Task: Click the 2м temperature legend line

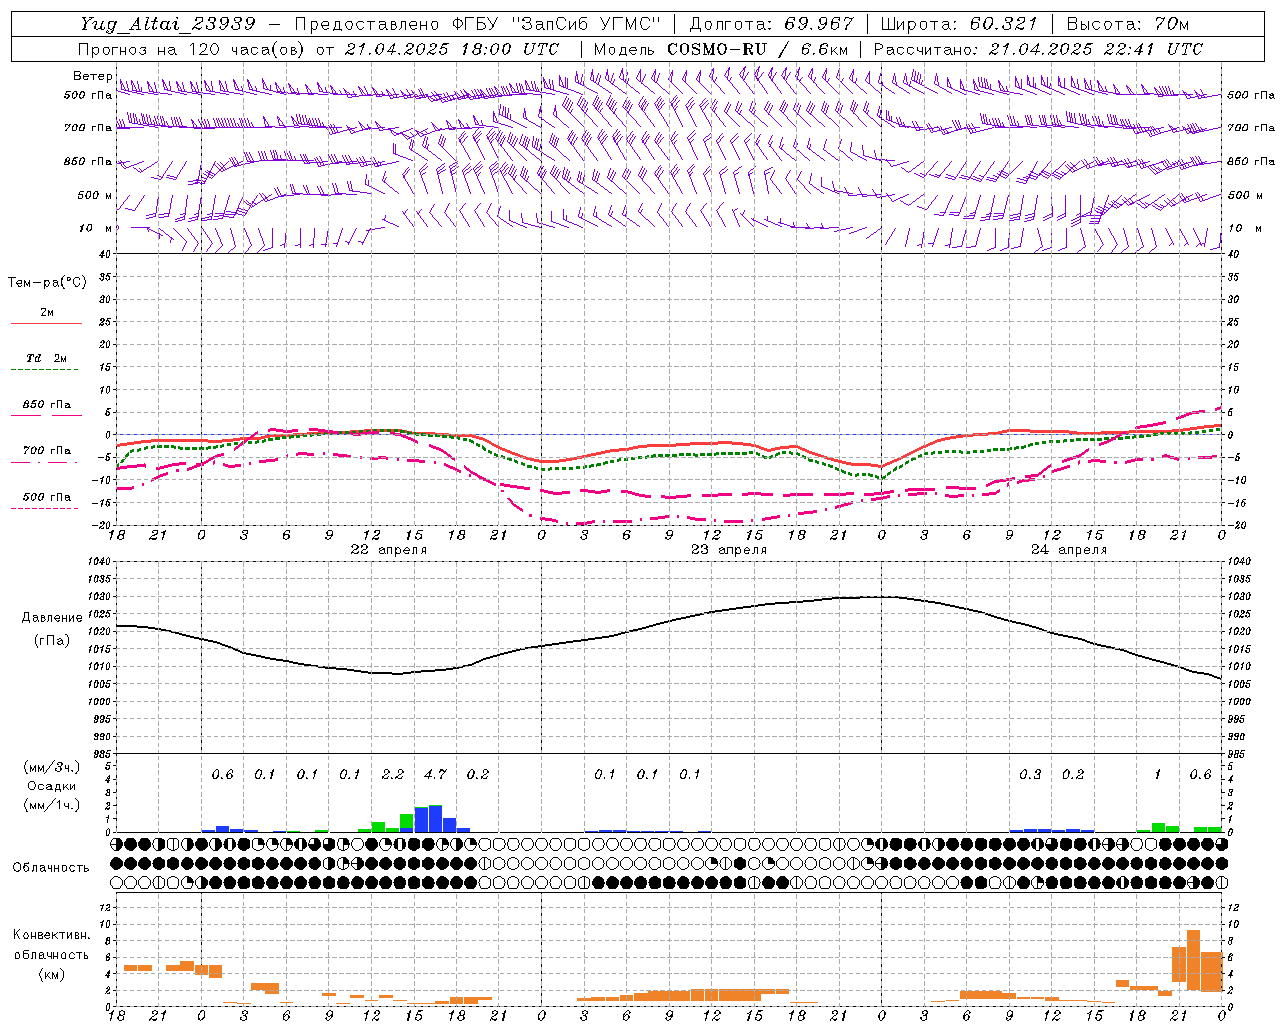Action: coord(46,323)
